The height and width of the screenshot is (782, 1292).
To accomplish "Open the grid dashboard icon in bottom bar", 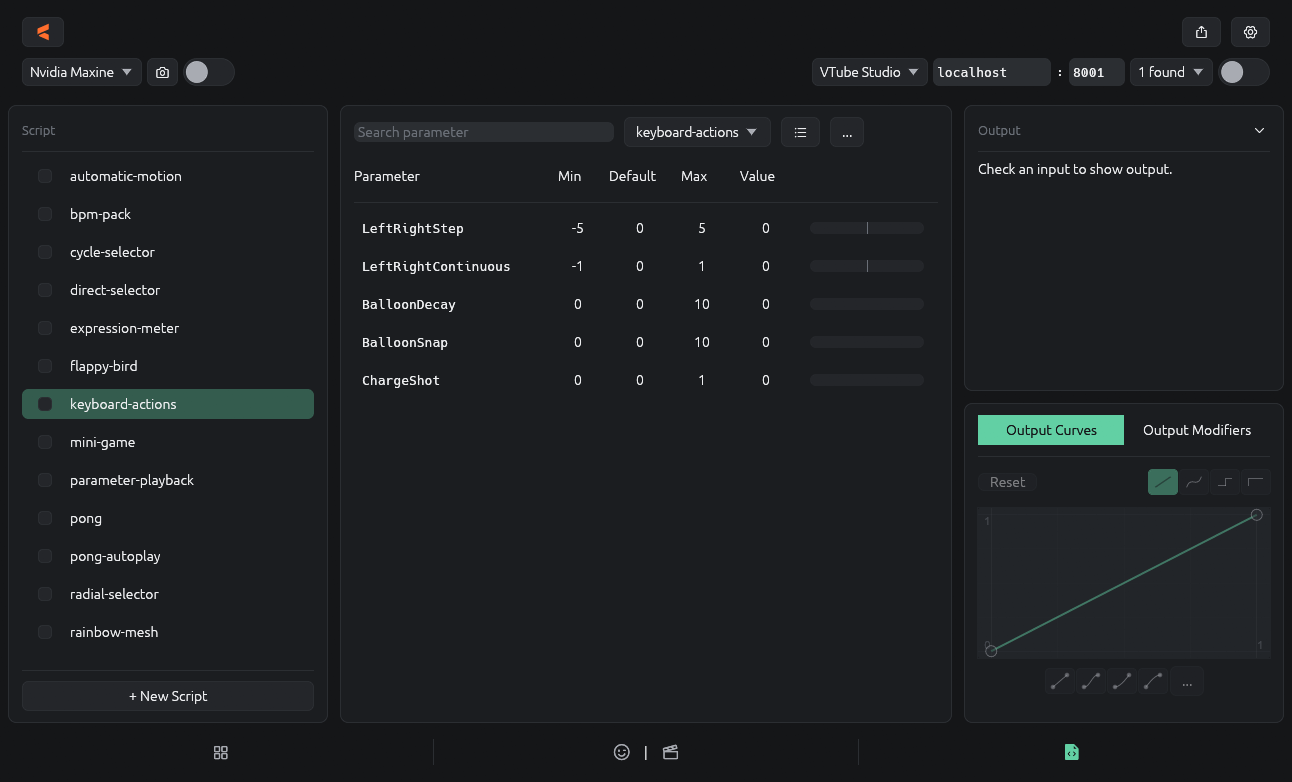I will click(221, 752).
